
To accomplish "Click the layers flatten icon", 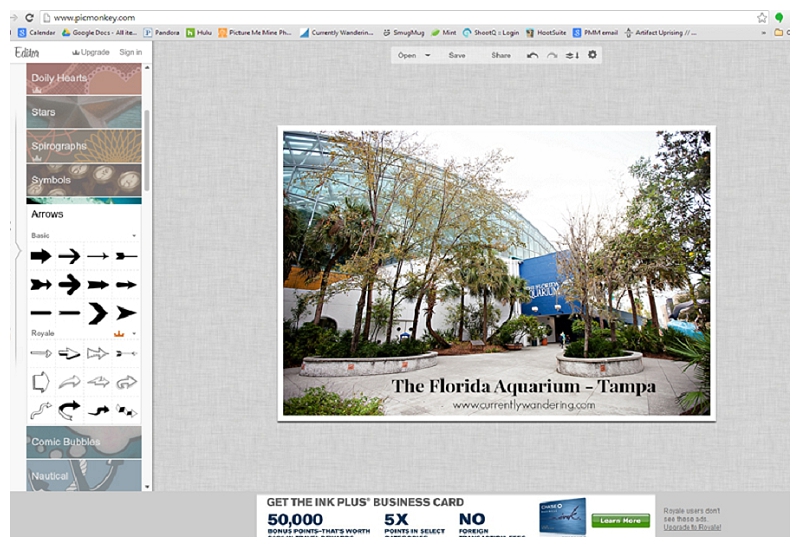I will [x=572, y=55].
